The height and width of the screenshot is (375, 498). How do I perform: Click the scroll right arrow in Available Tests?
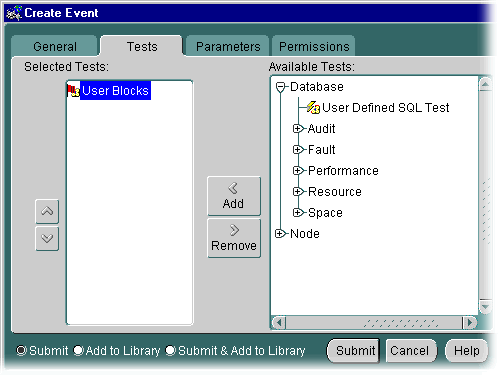[470, 323]
